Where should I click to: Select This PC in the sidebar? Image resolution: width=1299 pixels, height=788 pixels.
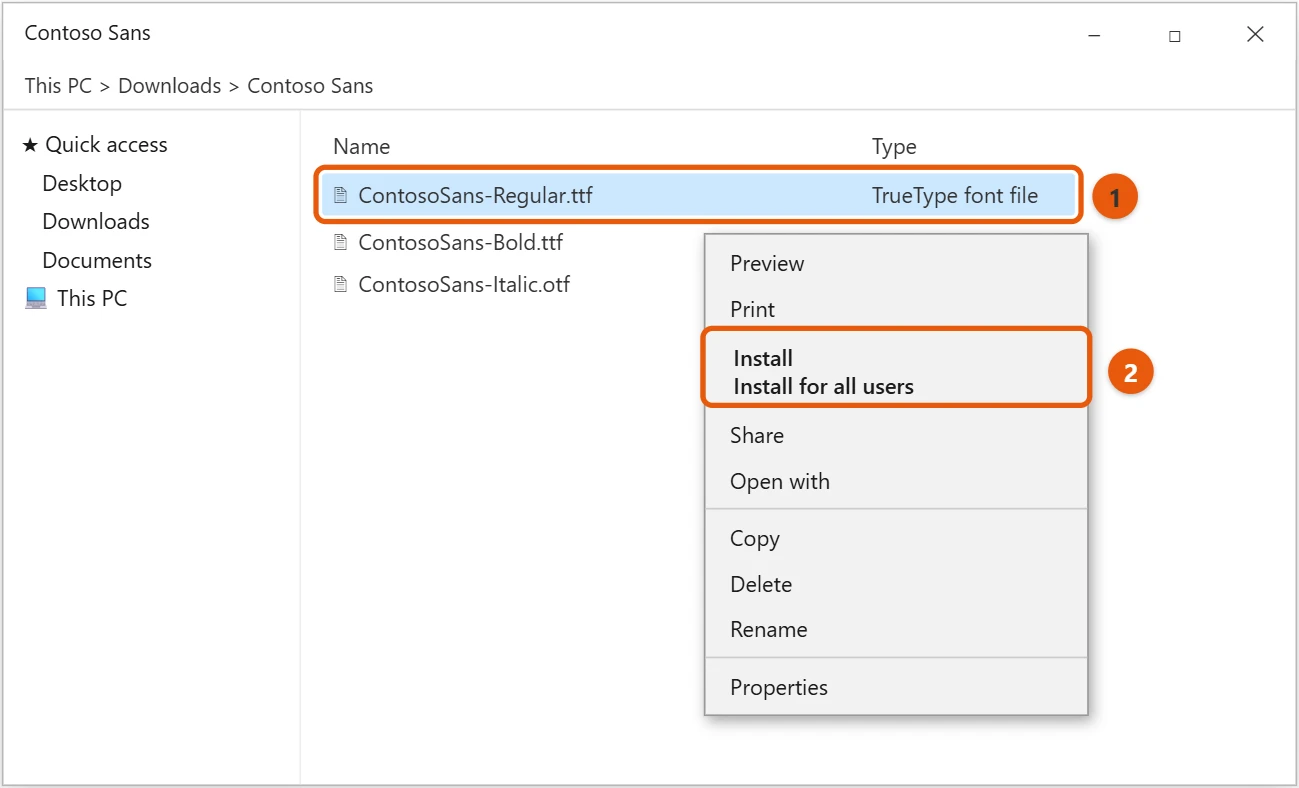[x=92, y=299]
